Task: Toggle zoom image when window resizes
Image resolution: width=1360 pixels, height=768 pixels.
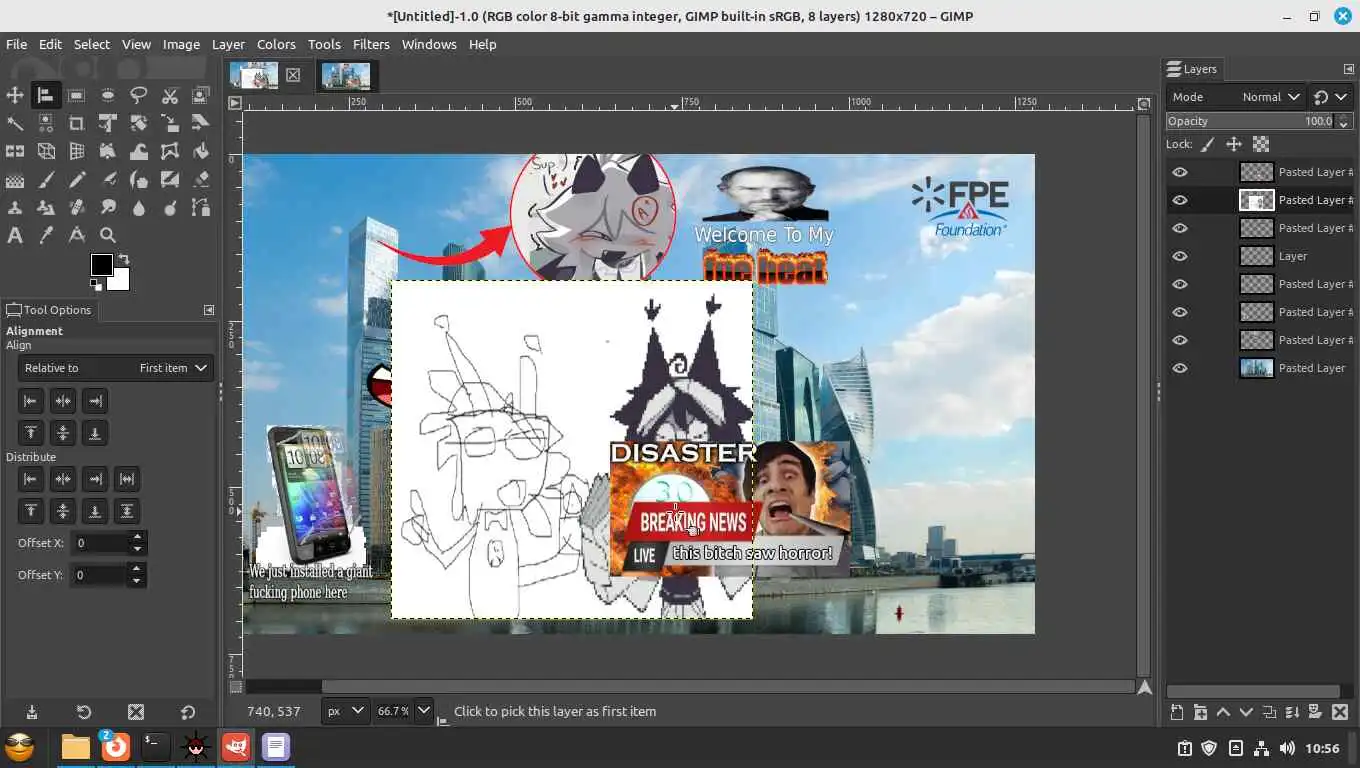Action: pyautogui.click(x=1145, y=103)
